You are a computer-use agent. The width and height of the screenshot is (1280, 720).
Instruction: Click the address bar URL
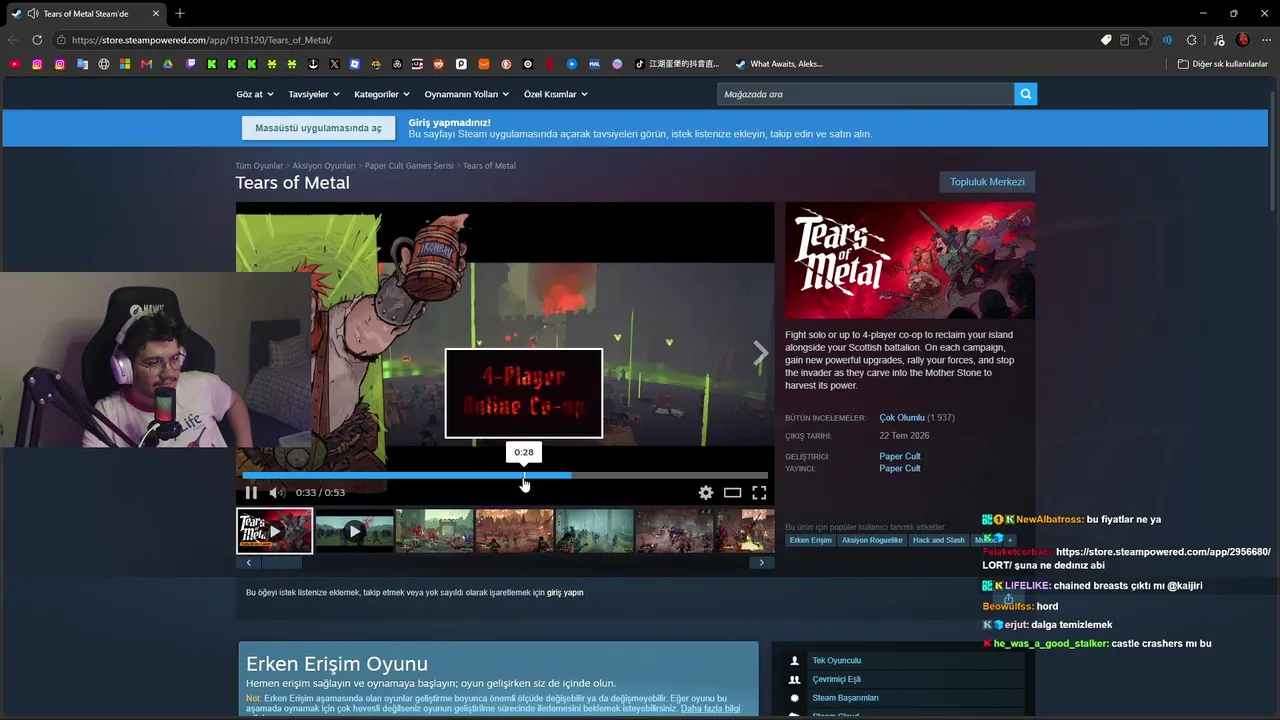[x=202, y=40]
